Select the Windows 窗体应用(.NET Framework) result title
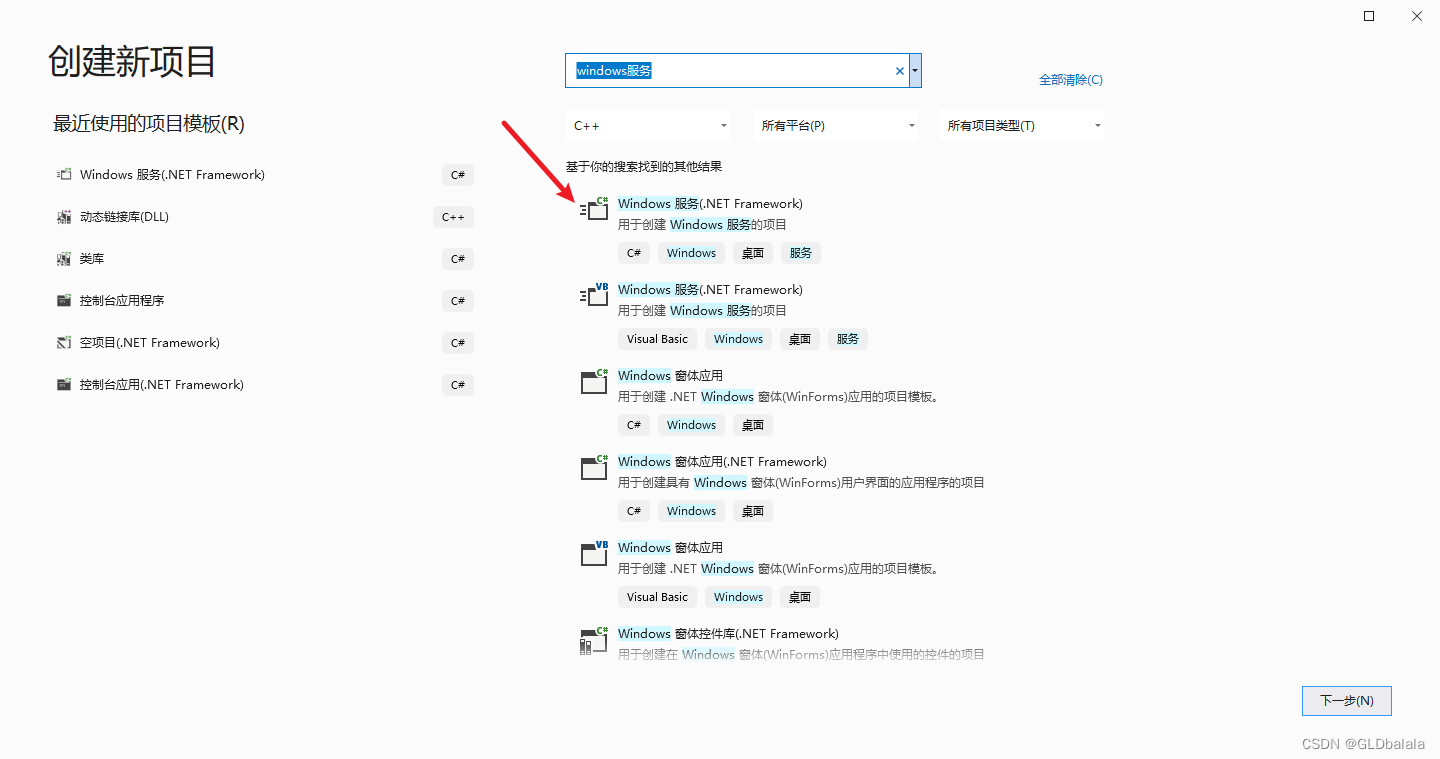This screenshot has width=1440, height=759. tap(722, 462)
